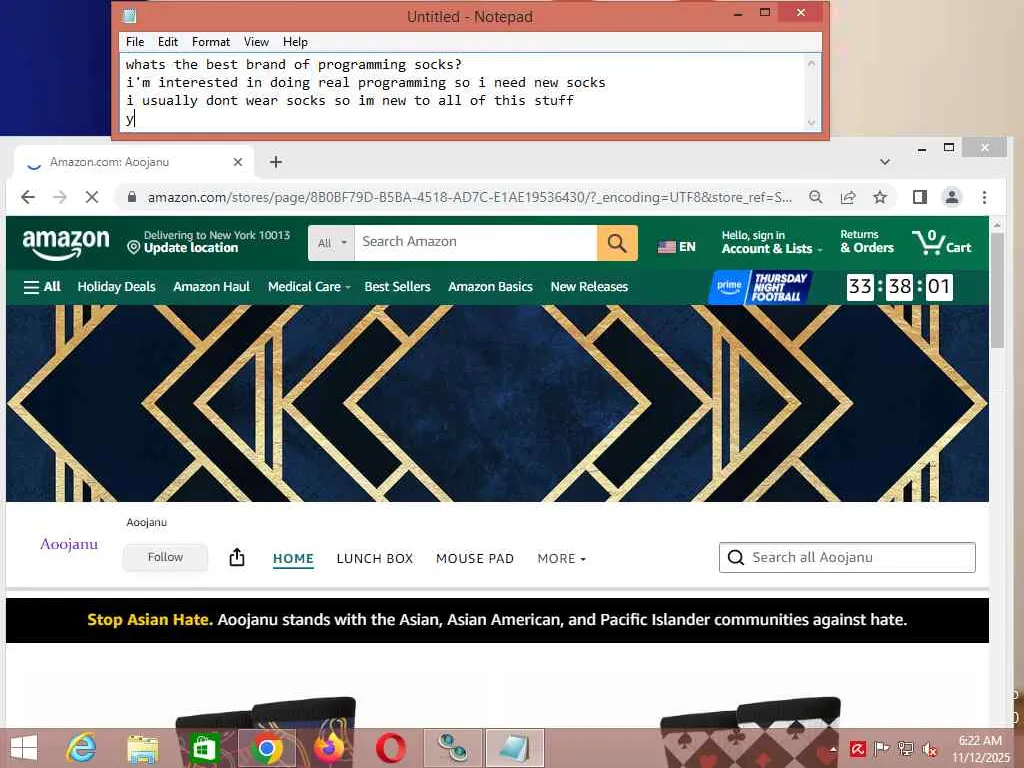Go to Amazon home via logo
The width and height of the screenshot is (1024, 768).
pos(66,244)
